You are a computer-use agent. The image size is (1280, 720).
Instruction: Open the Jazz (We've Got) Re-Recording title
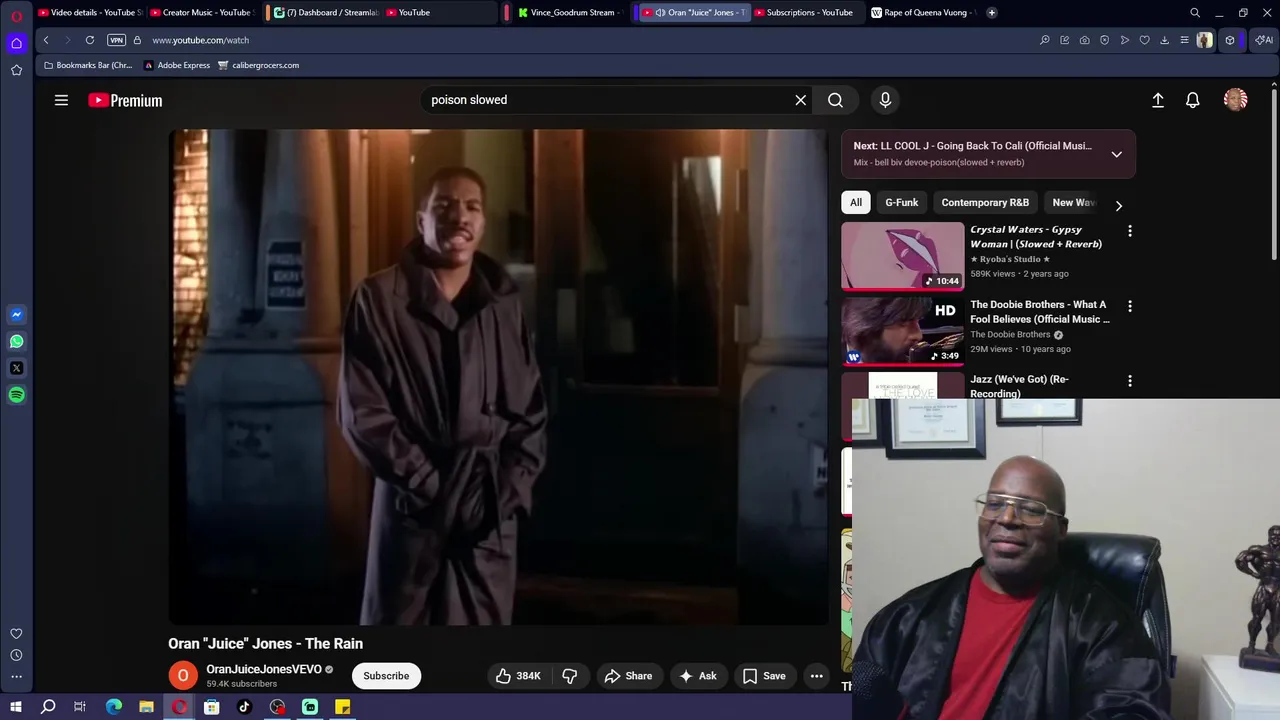(1019, 386)
